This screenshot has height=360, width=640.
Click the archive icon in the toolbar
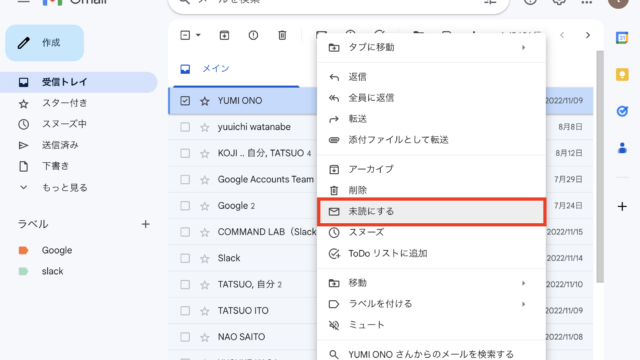pyautogui.click(x=224, y=35)
